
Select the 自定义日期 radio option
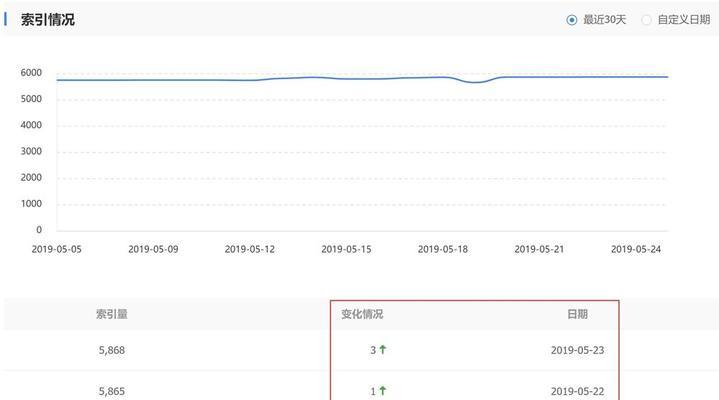pos(646,20)
